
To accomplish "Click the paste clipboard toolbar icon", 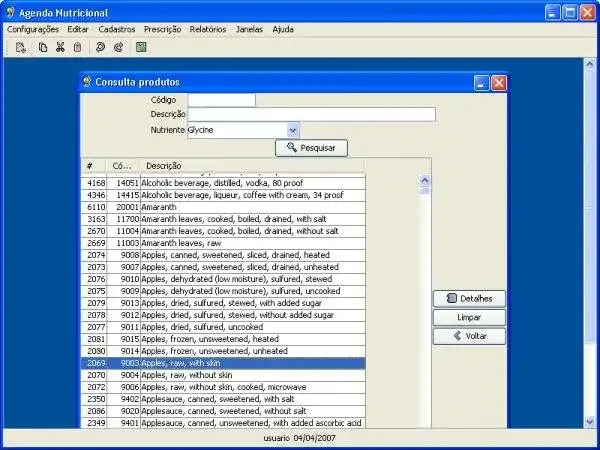I will 77,47.
